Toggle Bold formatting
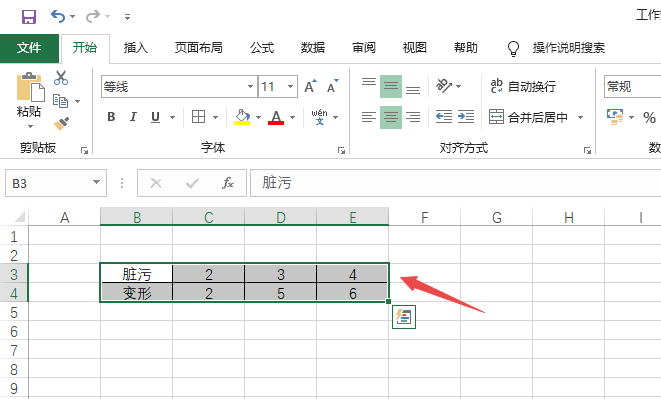 [x=111, y=117]
